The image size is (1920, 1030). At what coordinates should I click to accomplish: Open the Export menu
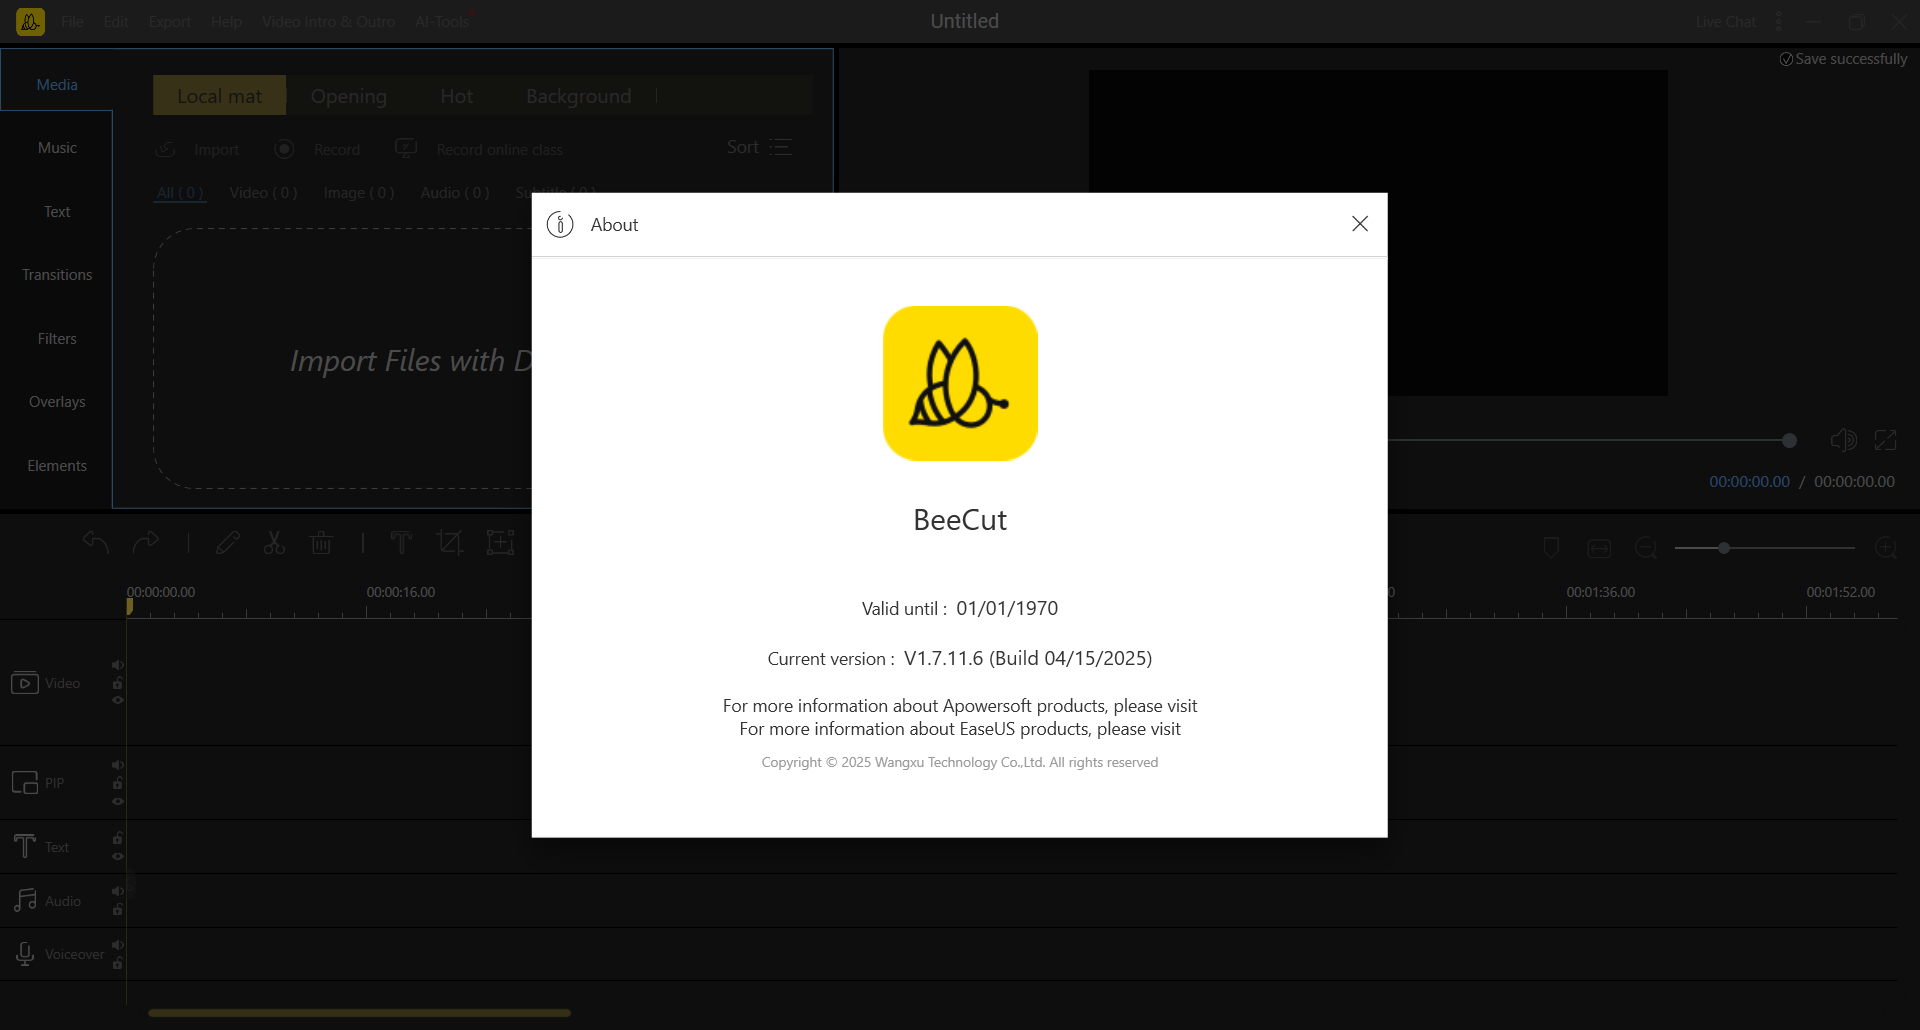pyautogui.click(x=170, y=21)
